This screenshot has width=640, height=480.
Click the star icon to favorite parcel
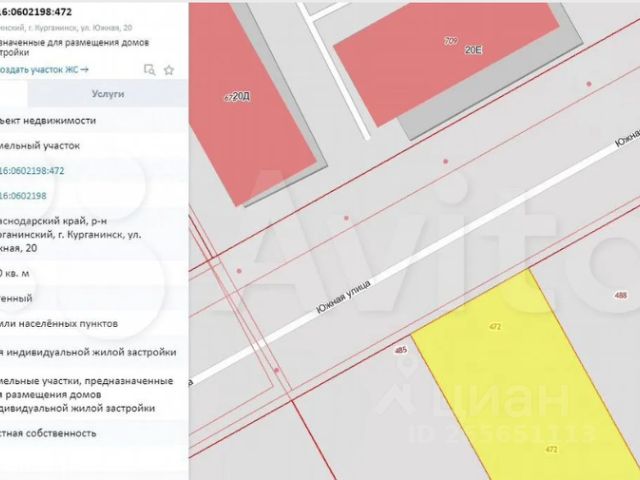tap(169, 70)
